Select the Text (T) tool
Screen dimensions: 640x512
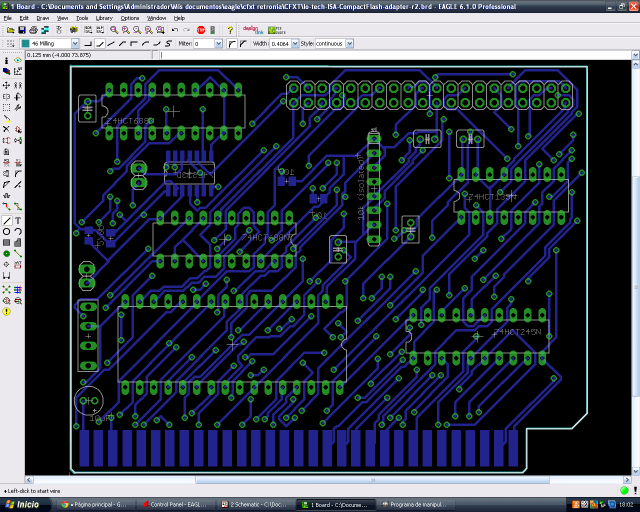pyautogui.click(x=18, y=221)
